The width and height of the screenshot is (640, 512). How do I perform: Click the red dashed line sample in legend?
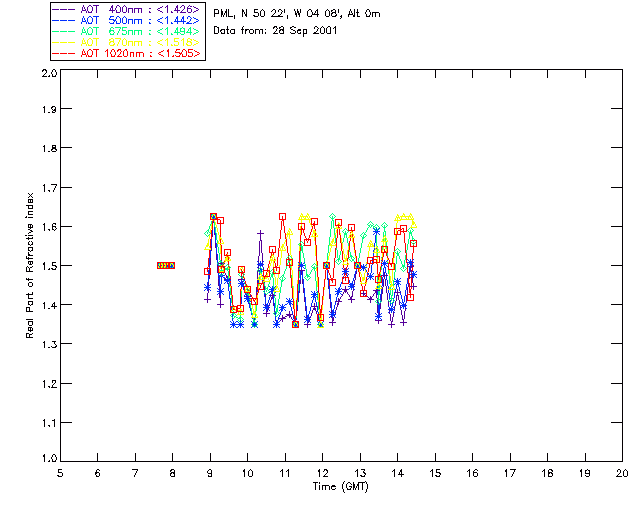coord(64,53)
